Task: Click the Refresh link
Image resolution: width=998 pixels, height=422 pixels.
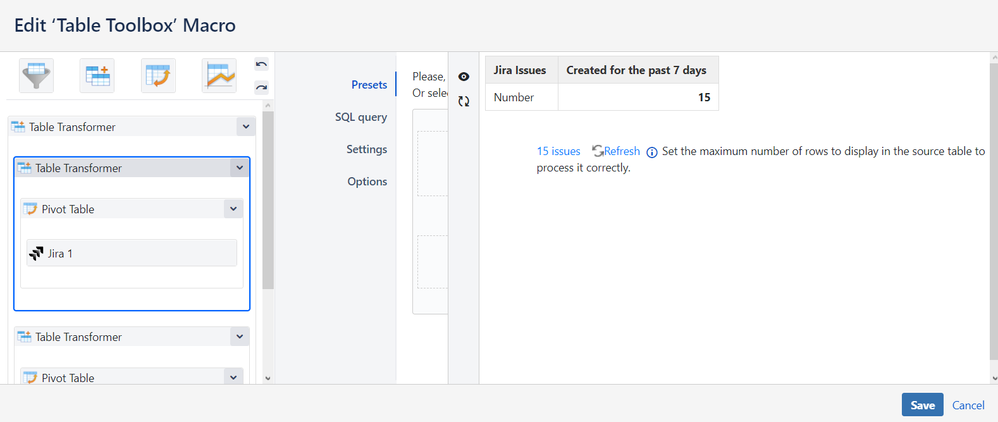Action: 622,151
